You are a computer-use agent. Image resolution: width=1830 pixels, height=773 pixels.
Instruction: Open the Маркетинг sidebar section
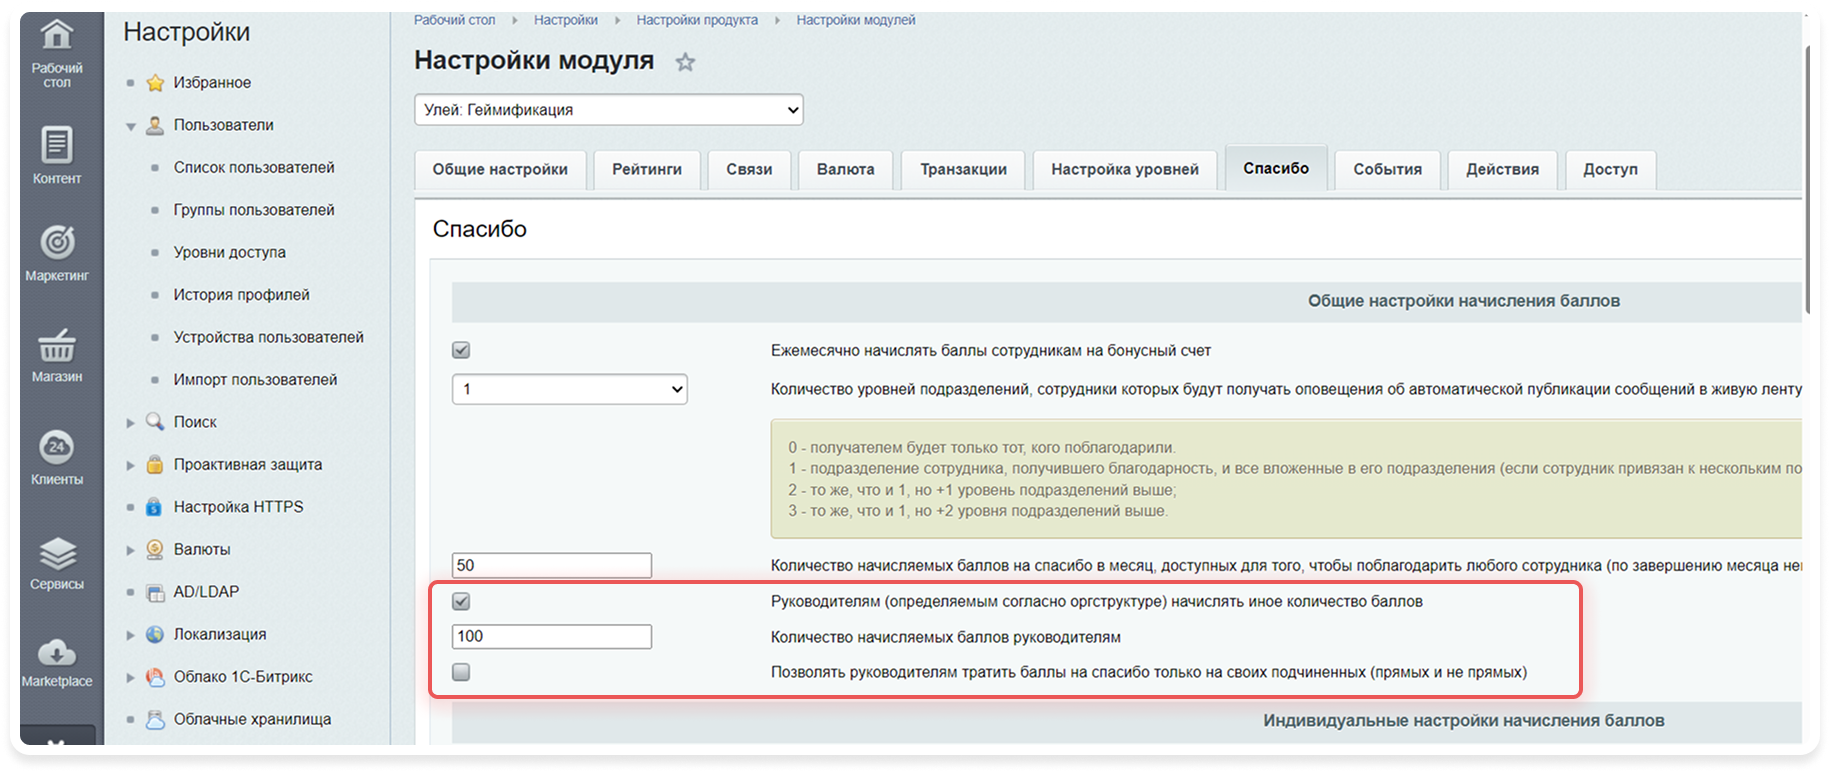pyautogui.click(x=57, y=254)
